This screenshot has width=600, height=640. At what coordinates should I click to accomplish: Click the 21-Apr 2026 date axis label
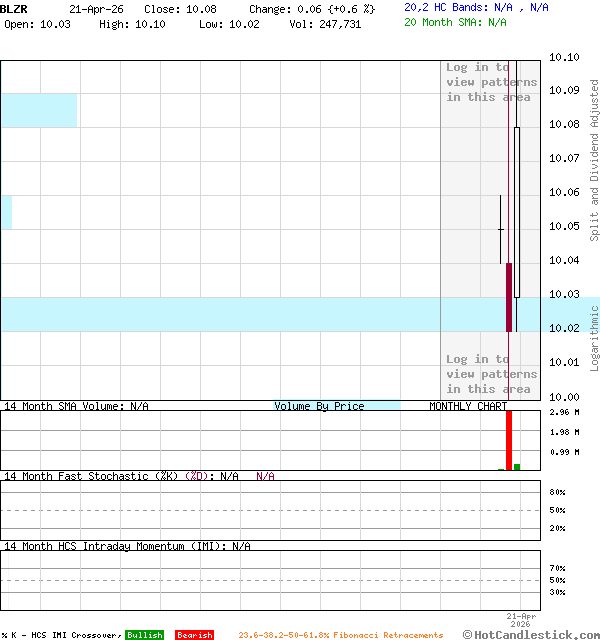[521, 620]
